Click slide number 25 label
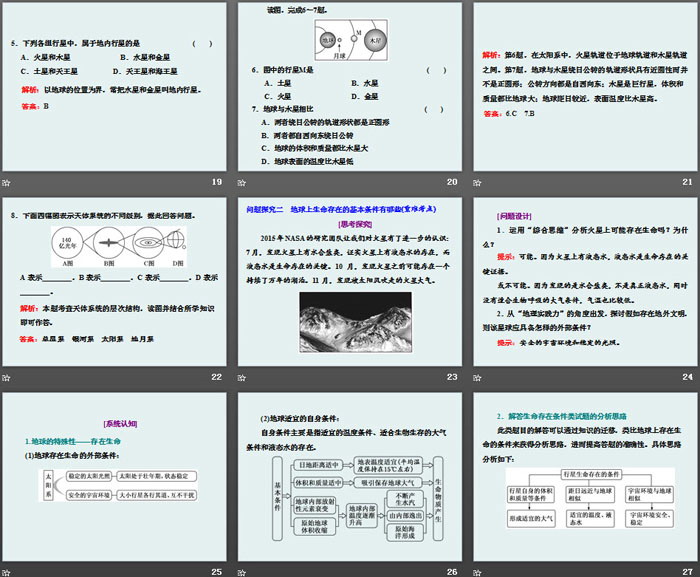 point(217,572)
